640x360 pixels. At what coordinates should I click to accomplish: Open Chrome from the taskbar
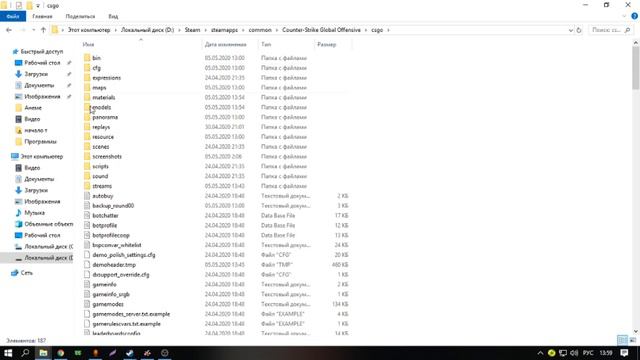pos(60,353)
